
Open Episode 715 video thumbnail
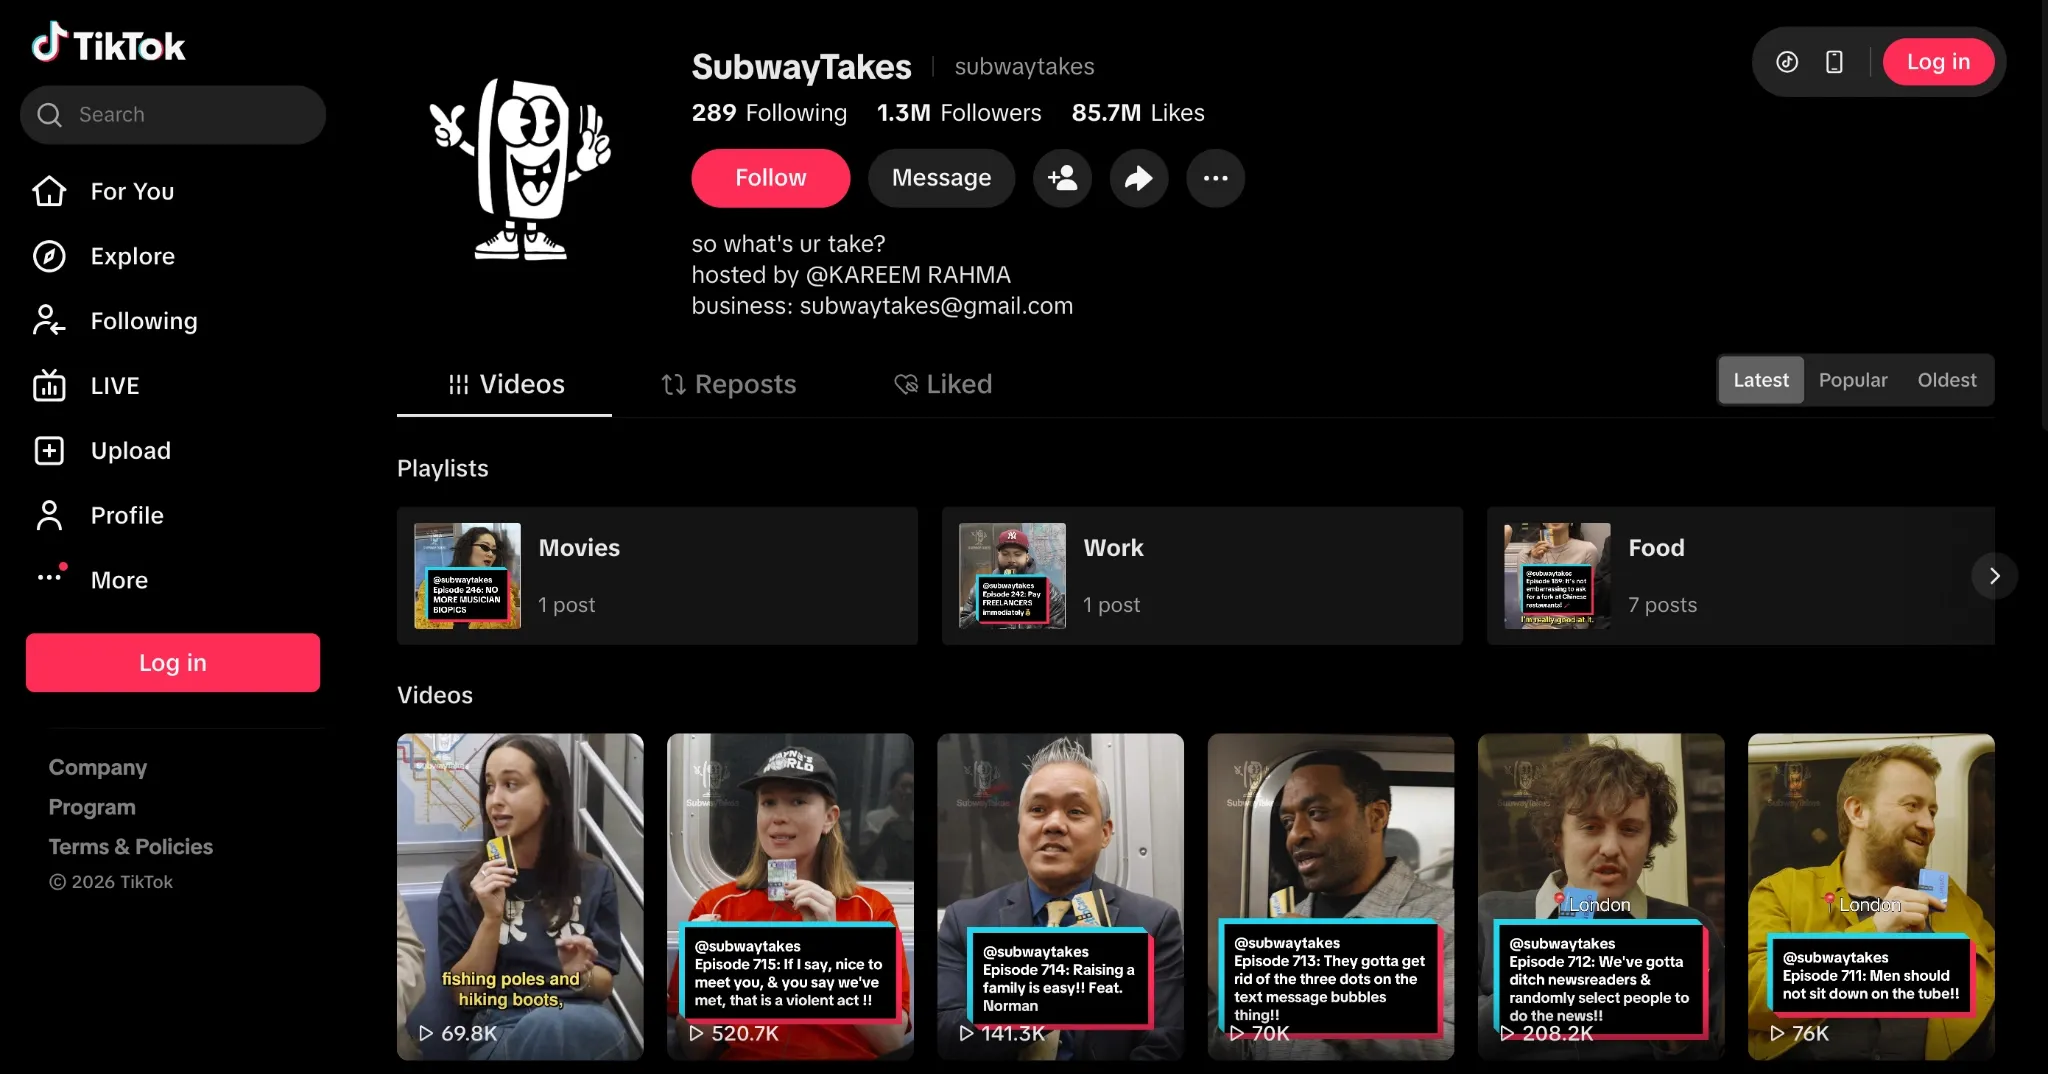(x=790, y=897)
